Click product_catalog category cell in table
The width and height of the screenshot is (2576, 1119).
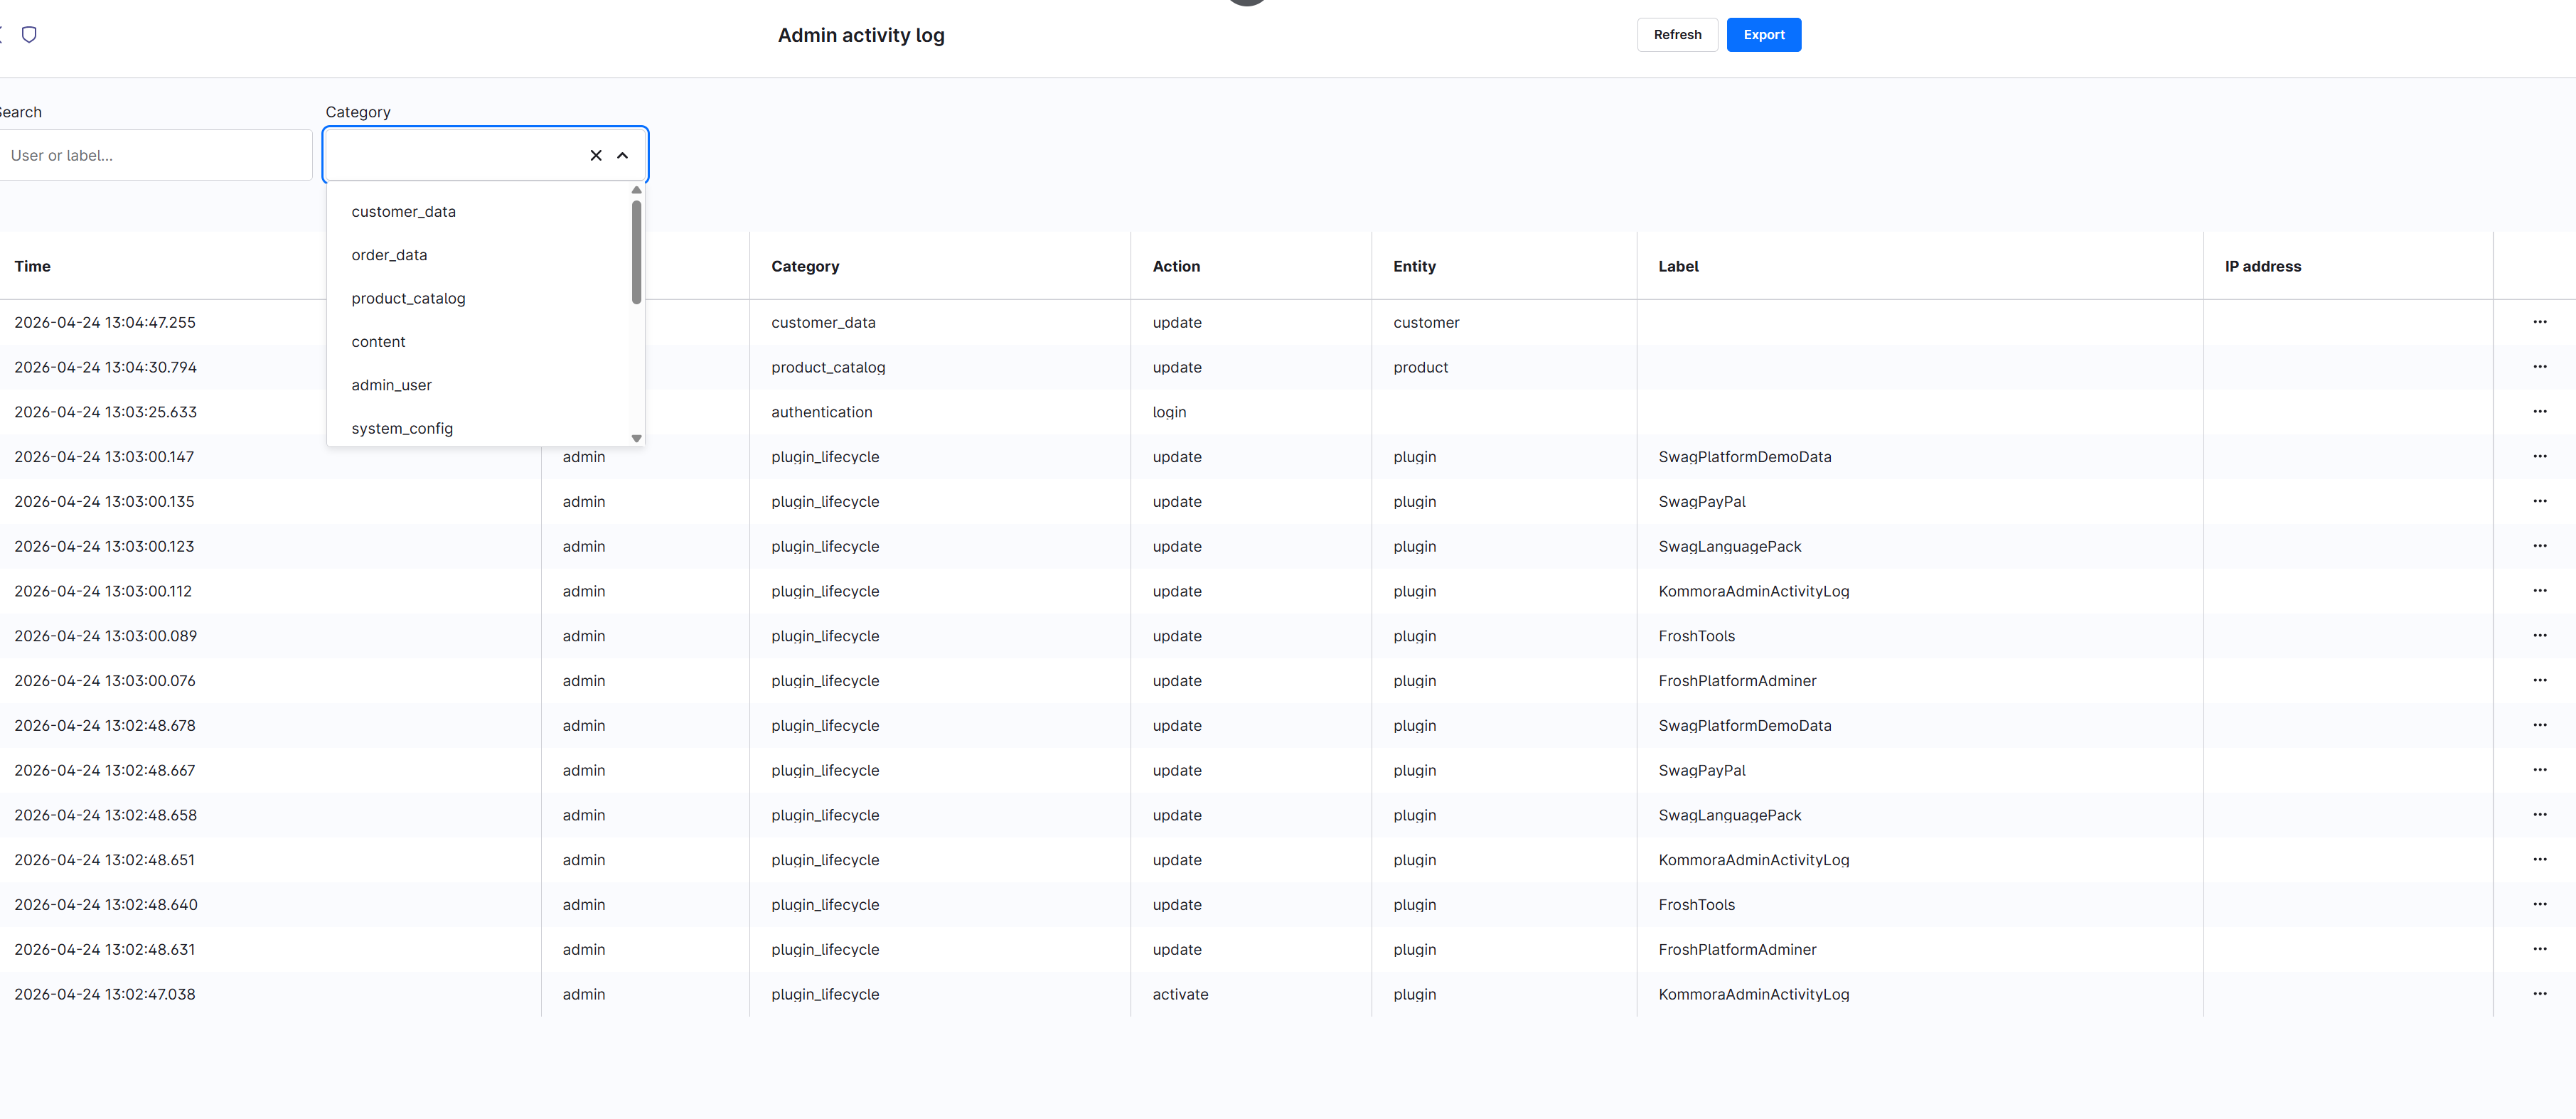pos(828,367)
